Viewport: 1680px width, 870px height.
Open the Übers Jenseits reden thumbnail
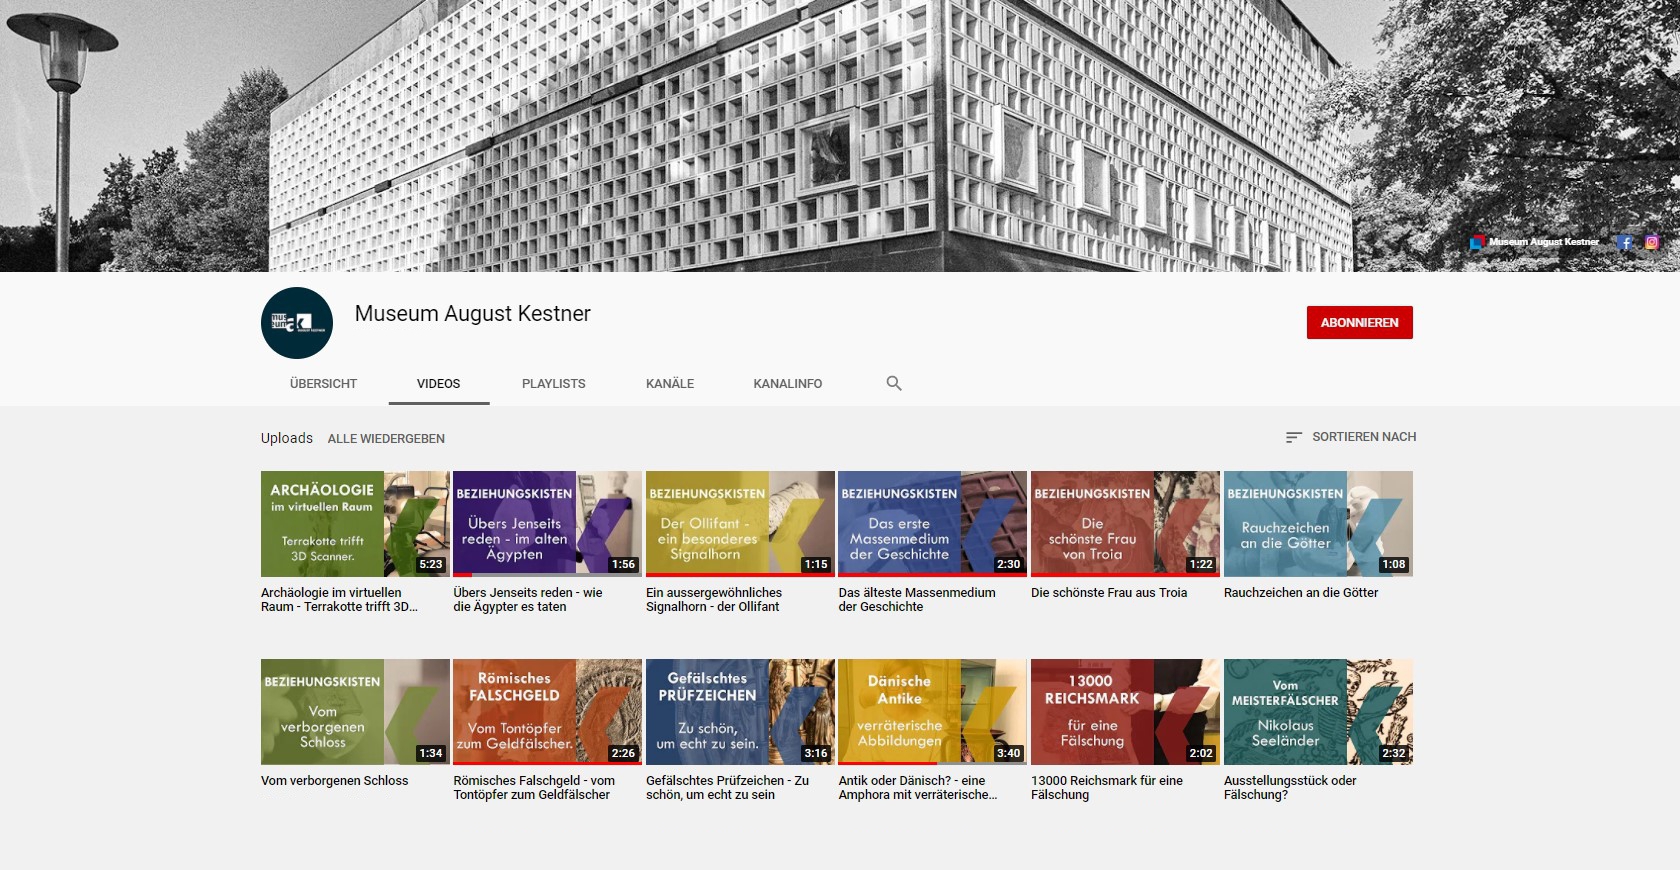(x=547, y=524)
